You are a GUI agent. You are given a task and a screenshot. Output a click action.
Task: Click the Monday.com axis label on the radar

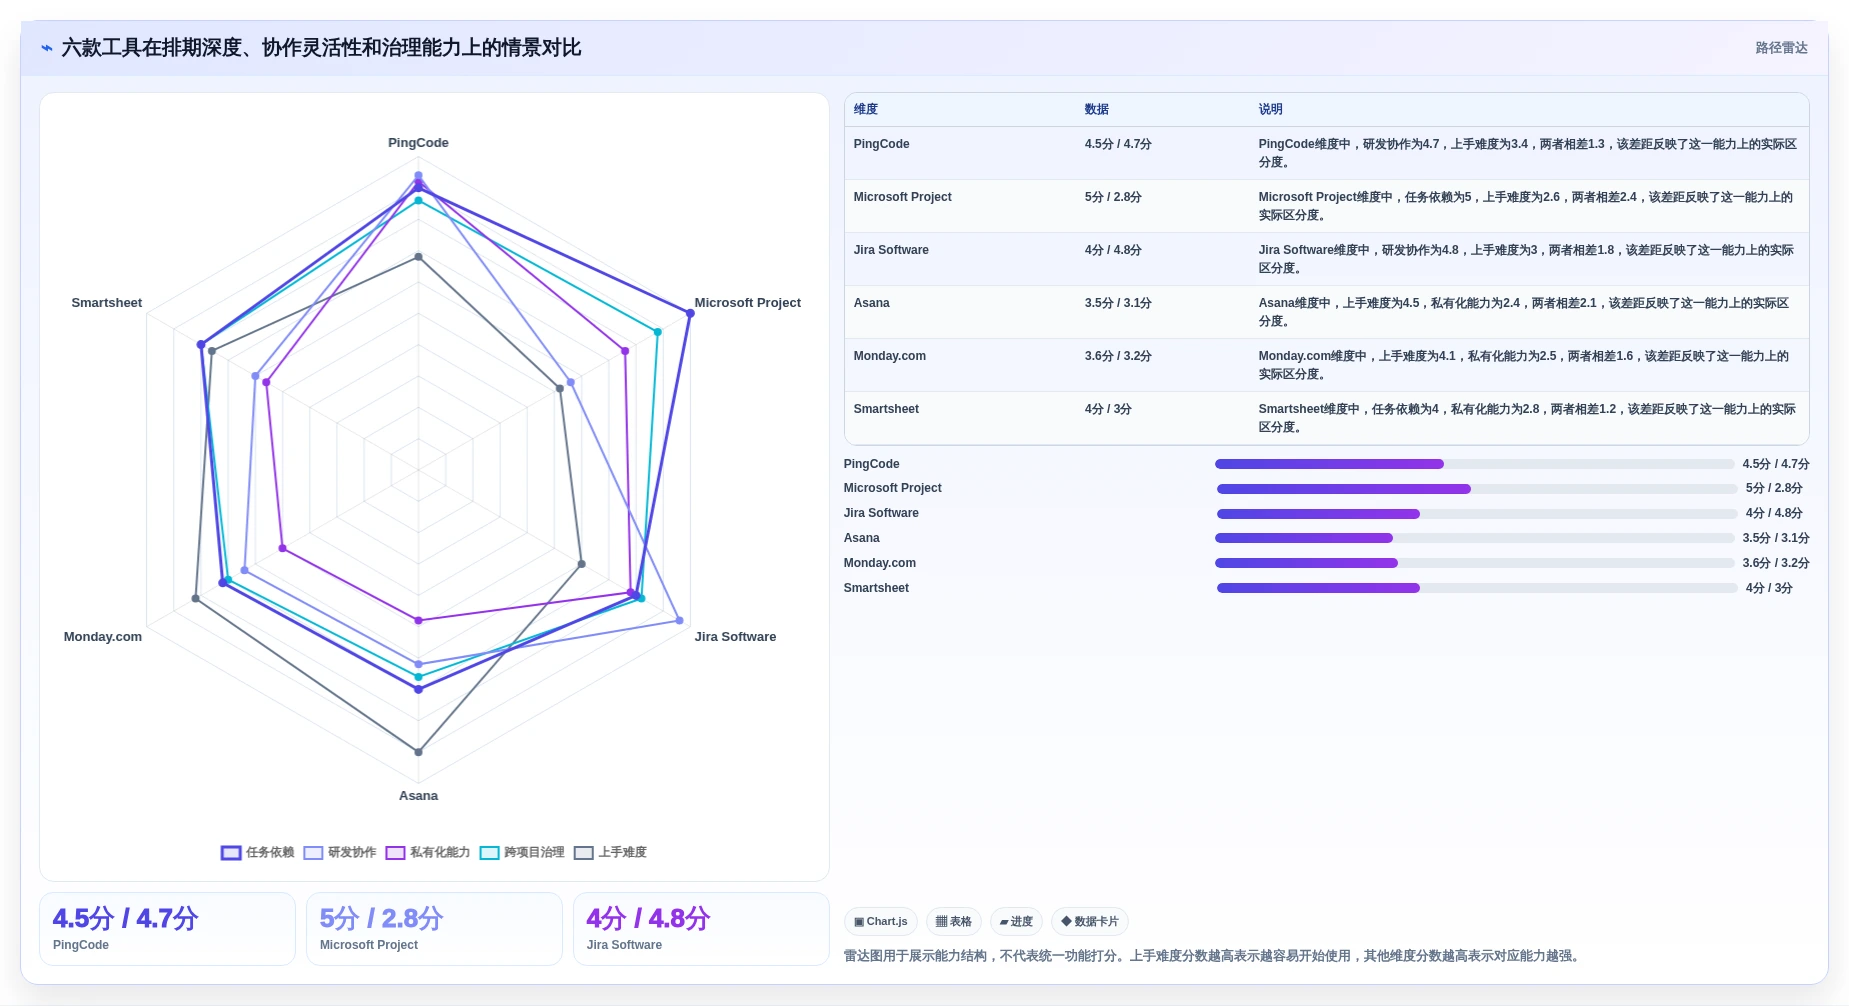pyautogui.click(x=102, y=637)
